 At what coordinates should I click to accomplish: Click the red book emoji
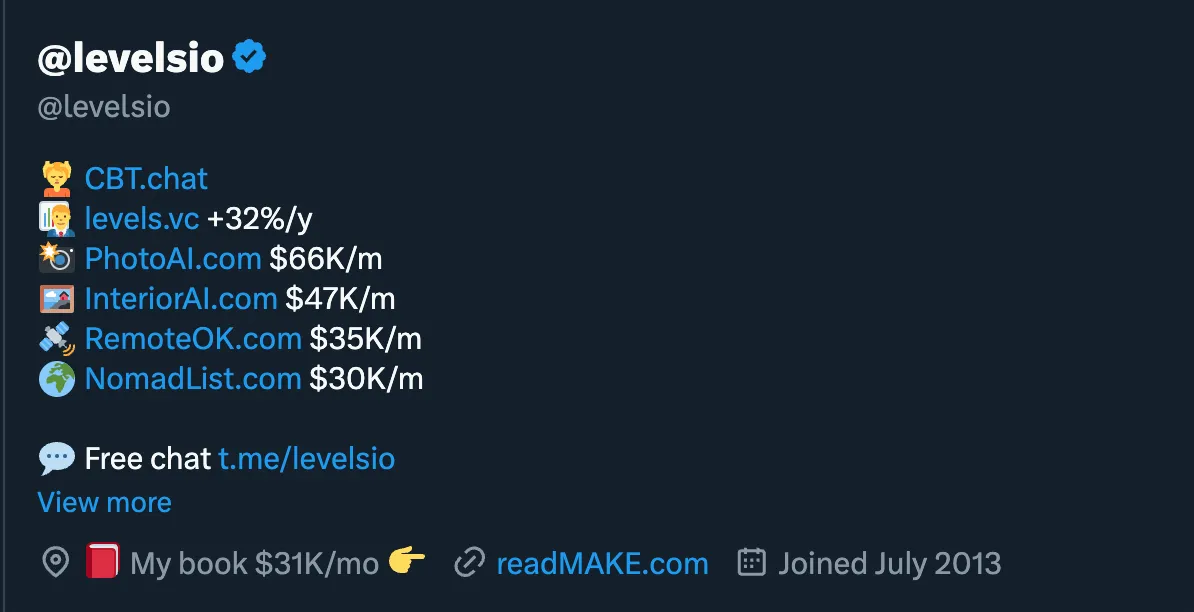point(102,563)
